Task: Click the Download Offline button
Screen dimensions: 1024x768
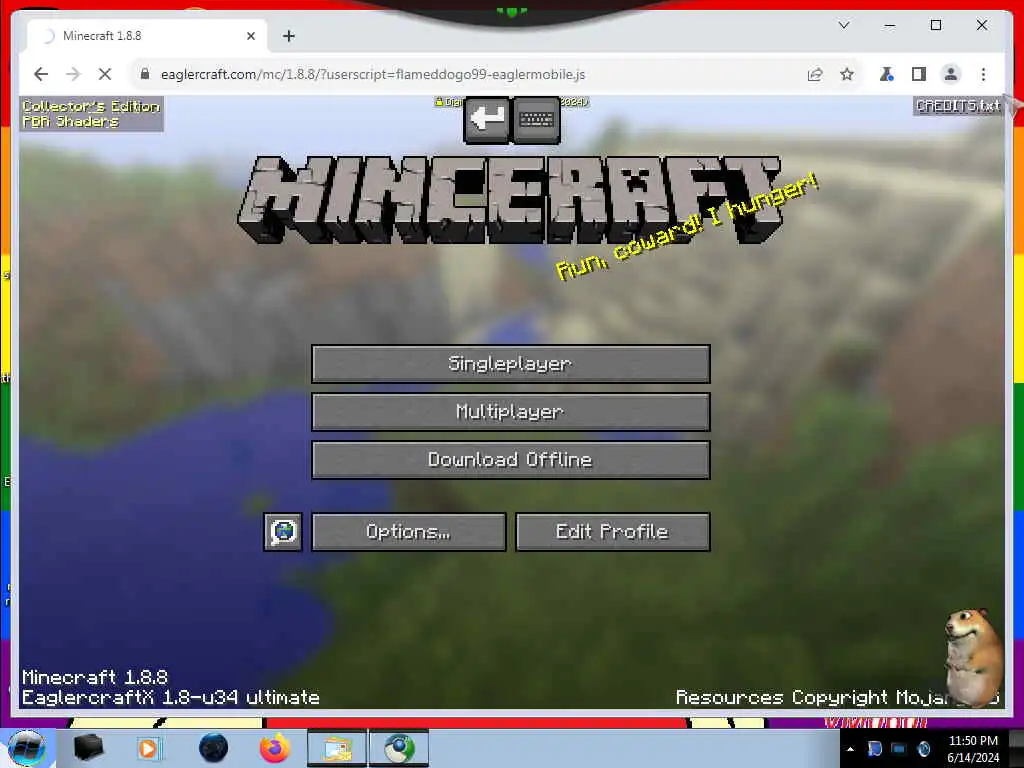Action: point(511,460)
